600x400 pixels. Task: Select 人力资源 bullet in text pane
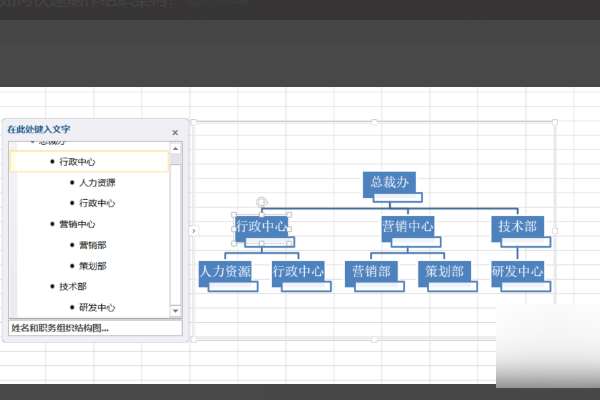click(97, 183)
